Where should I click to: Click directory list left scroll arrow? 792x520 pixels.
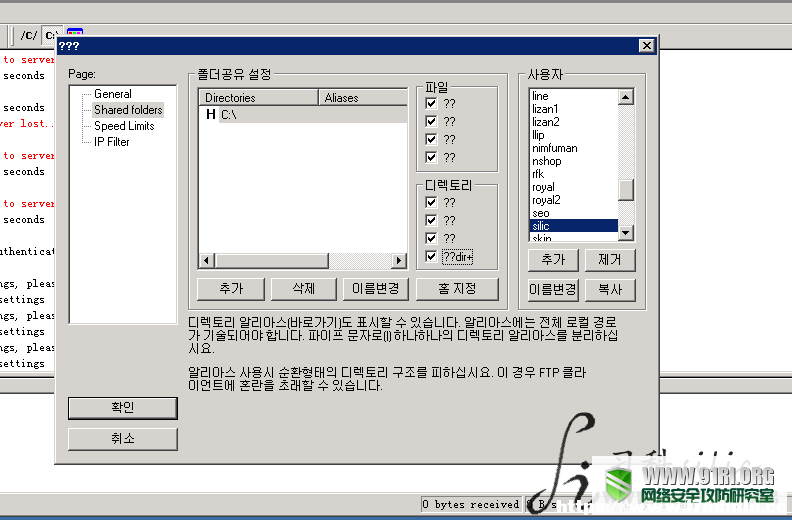206,261
